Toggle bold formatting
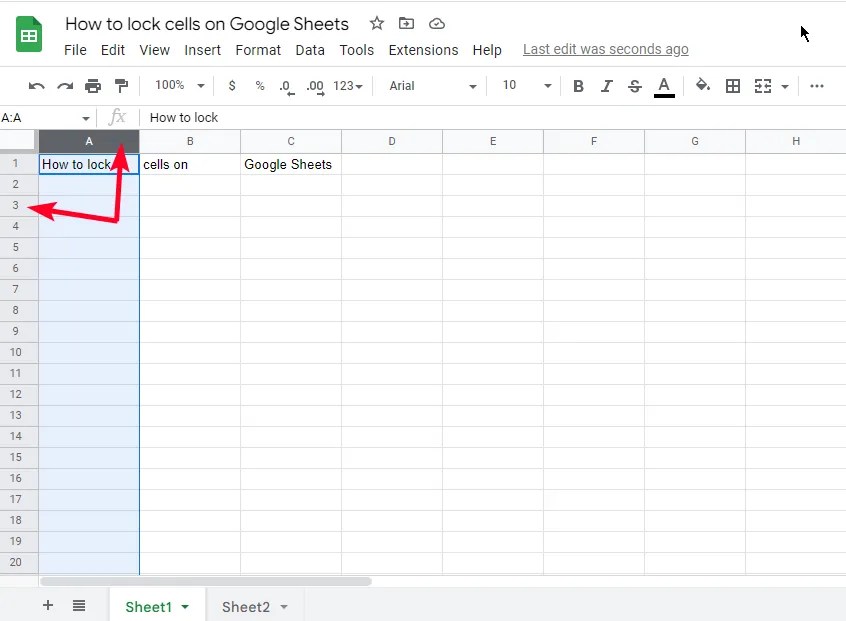 click(x=578, y=86)
